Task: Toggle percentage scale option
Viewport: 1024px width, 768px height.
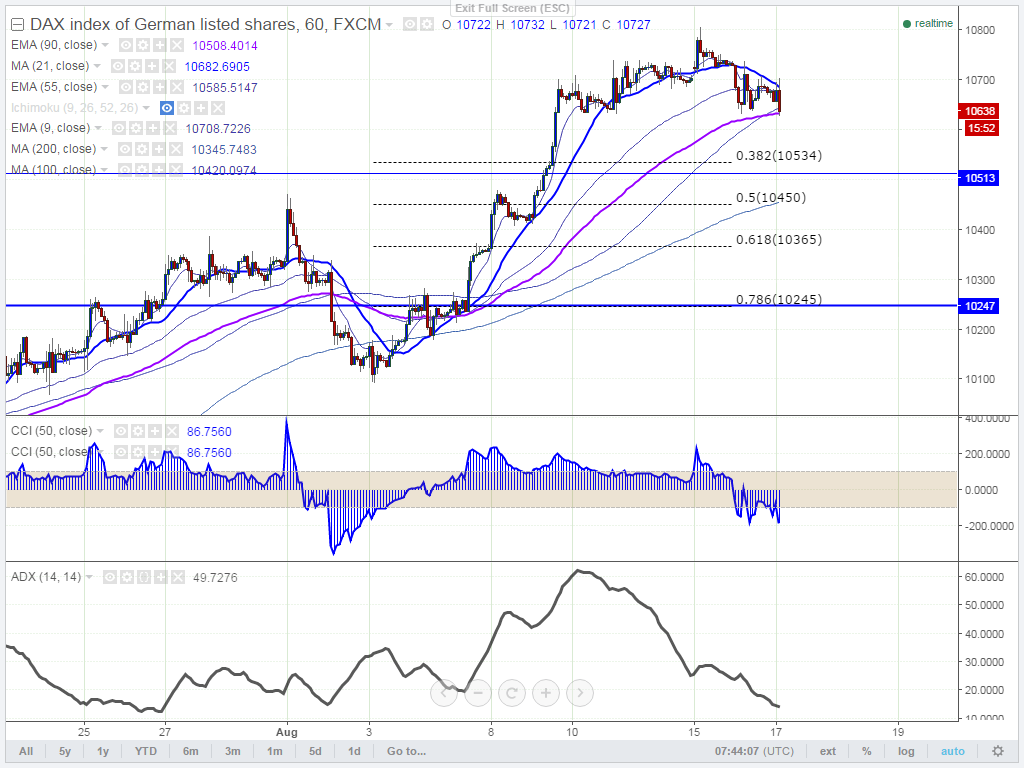Action: (867, 751)
